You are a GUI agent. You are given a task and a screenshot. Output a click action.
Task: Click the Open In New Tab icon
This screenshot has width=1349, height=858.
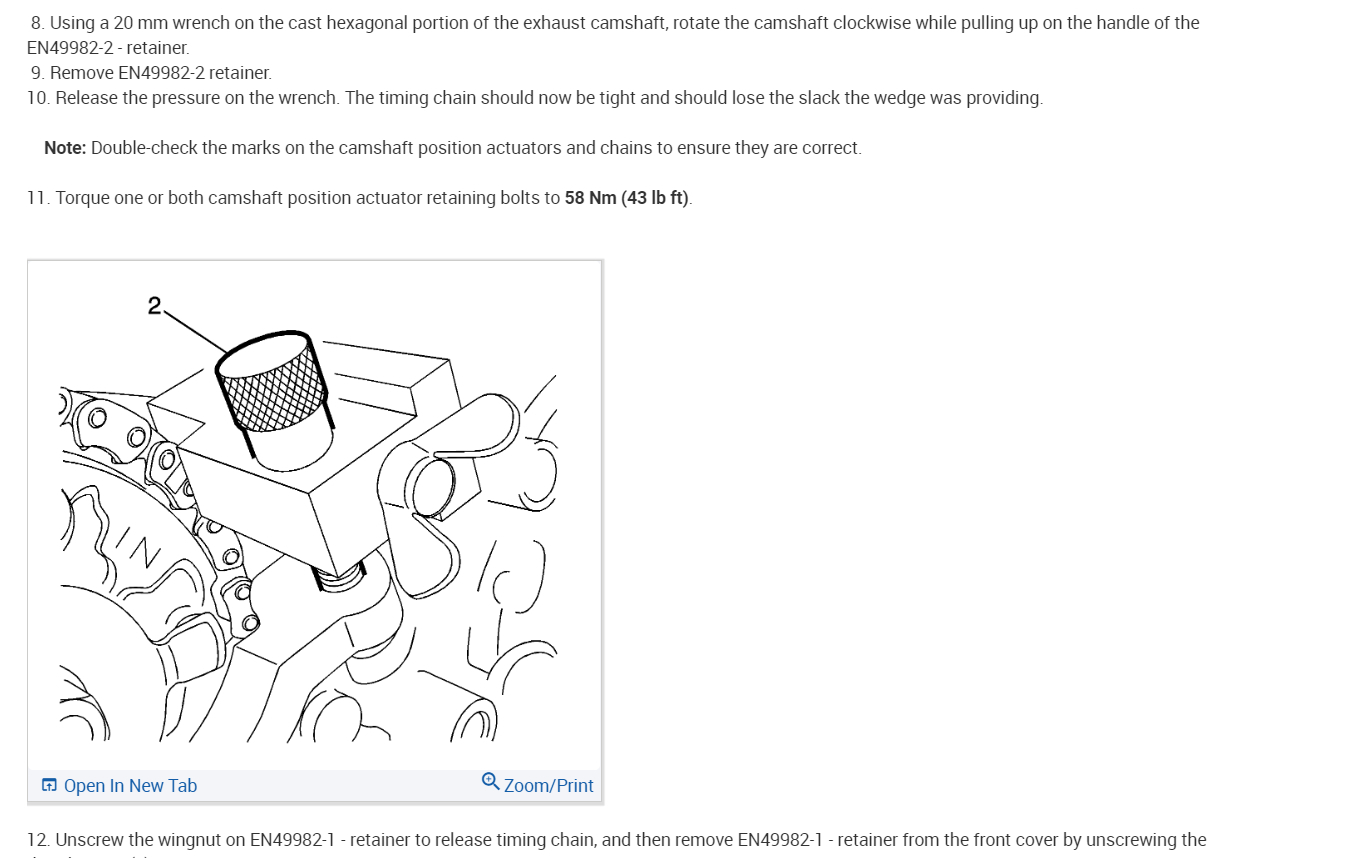49,786
